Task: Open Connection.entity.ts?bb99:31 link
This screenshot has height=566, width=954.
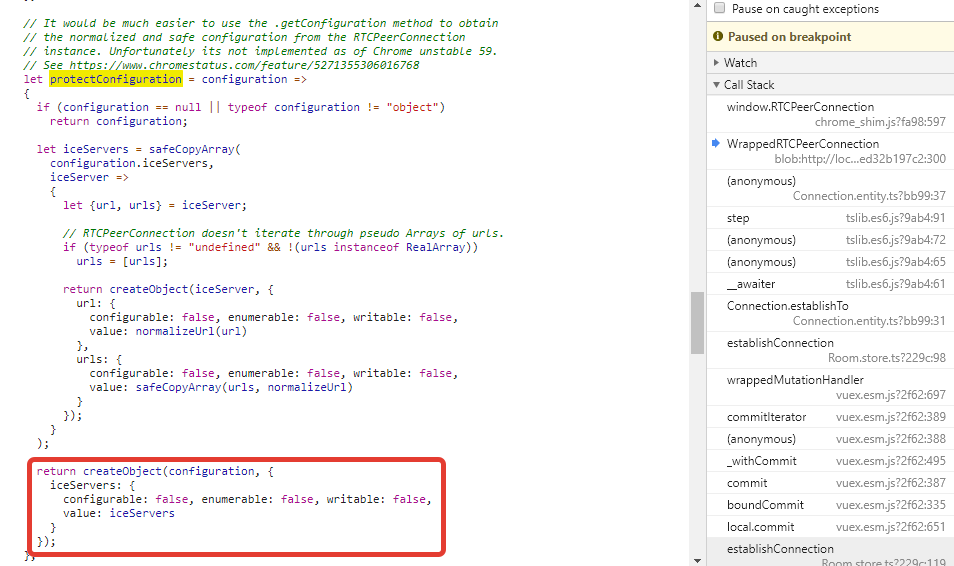Action: (x=869, y=321)
